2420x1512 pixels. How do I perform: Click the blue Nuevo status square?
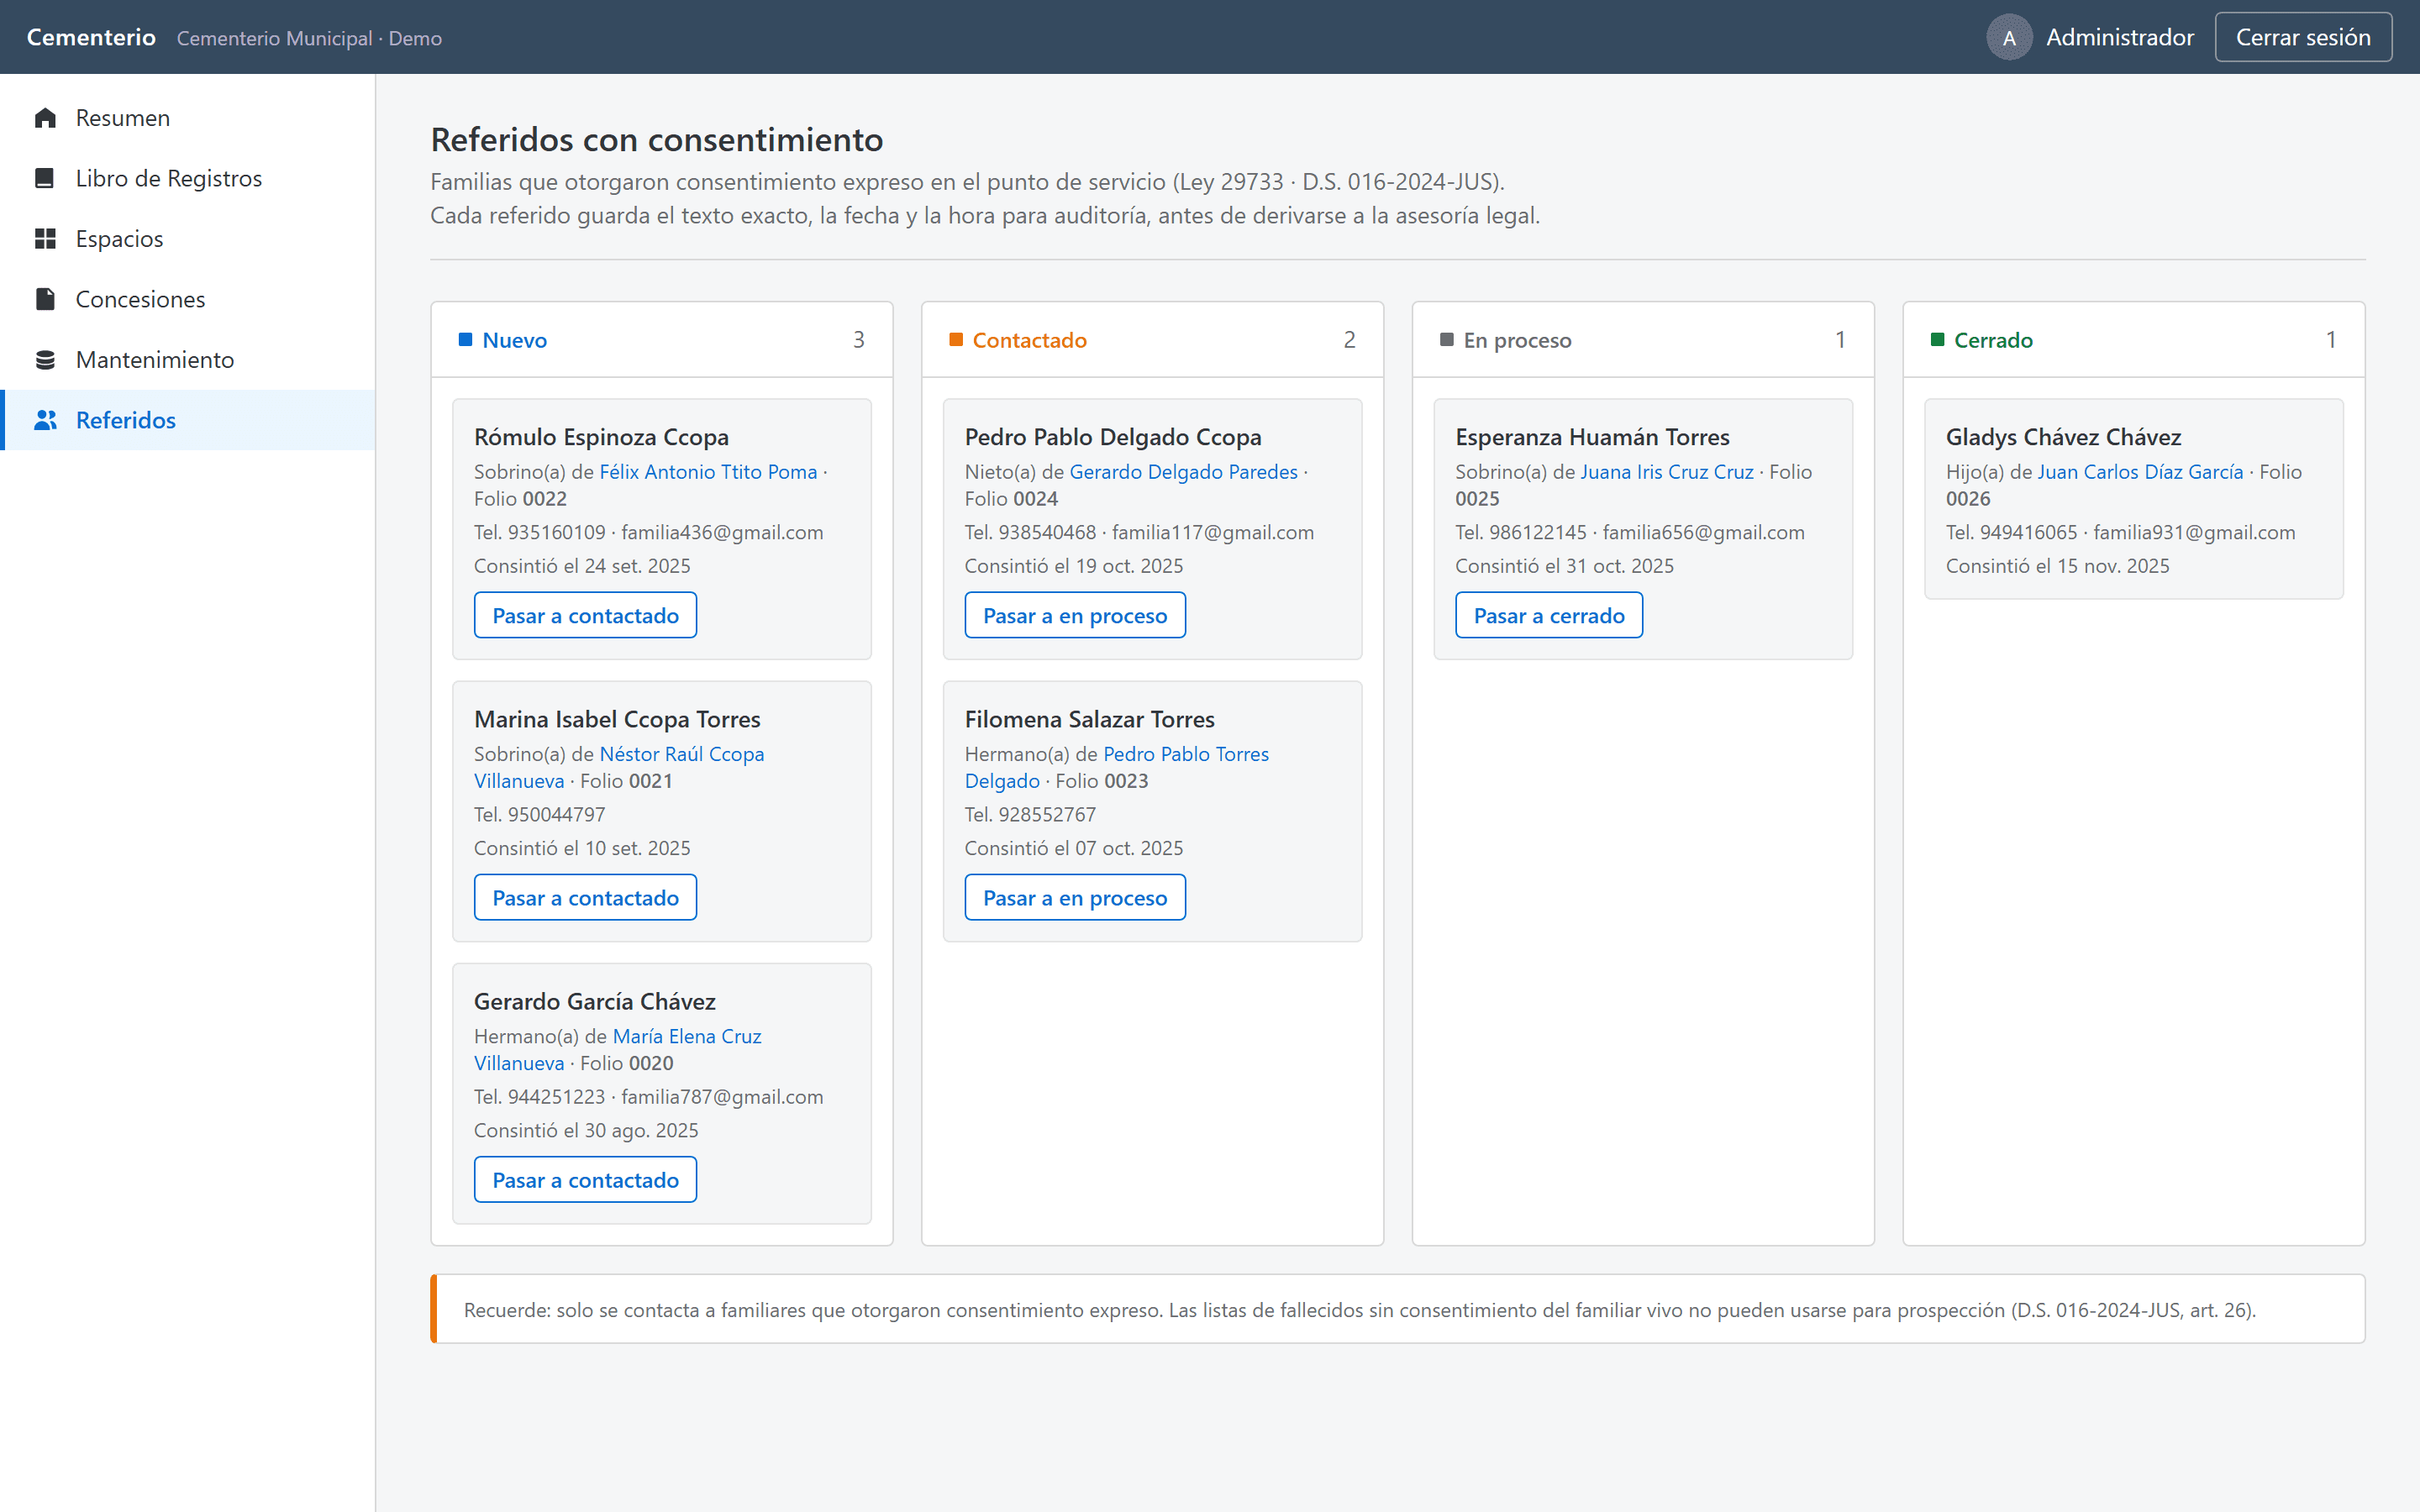pyautogui.click(x=465, y=340)
